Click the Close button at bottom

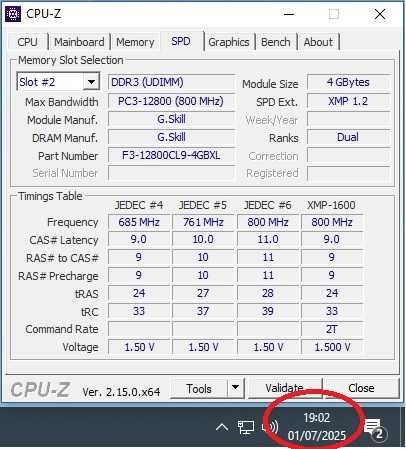[361, 388]
